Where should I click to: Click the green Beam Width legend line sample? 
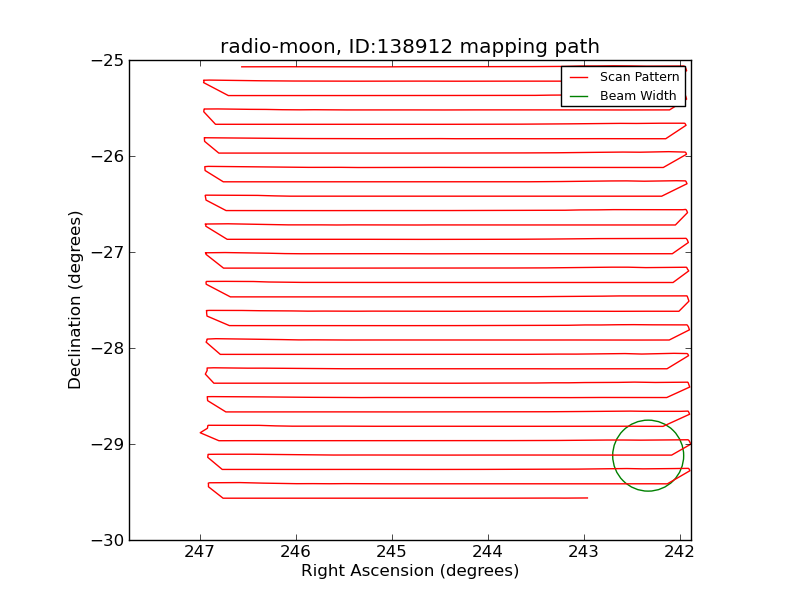click(x=579, y=96)
